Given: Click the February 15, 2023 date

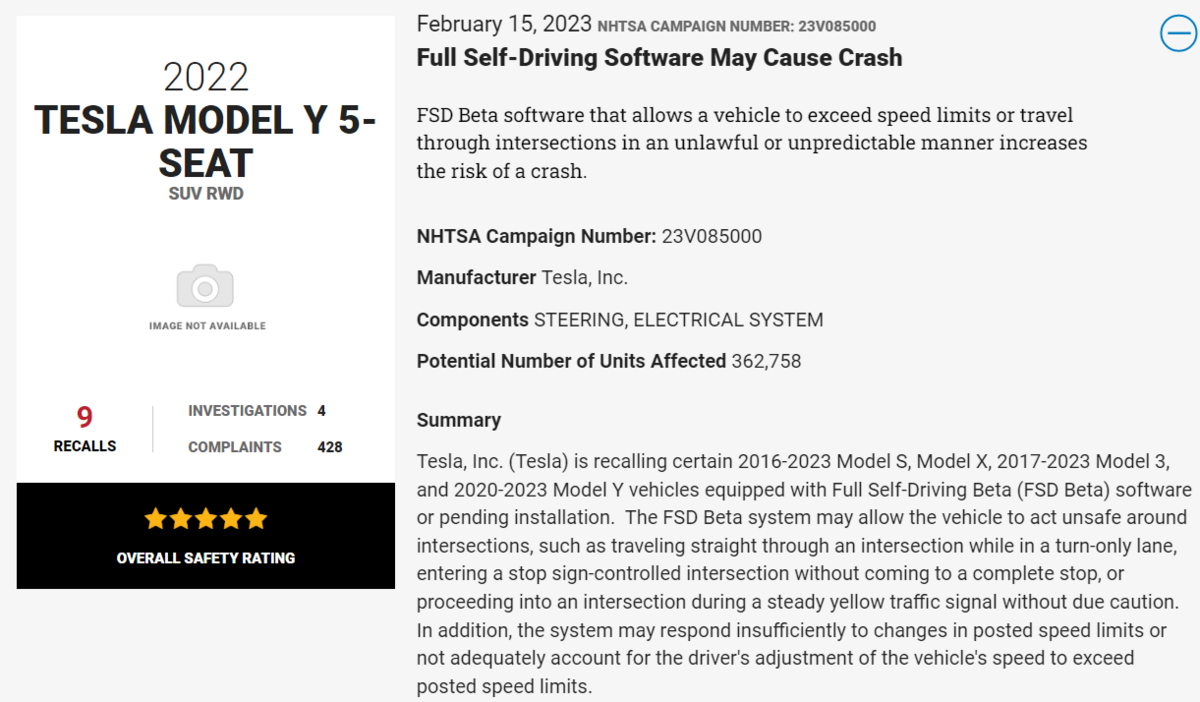Looking at the screenshot, I should tap(504, 24).
